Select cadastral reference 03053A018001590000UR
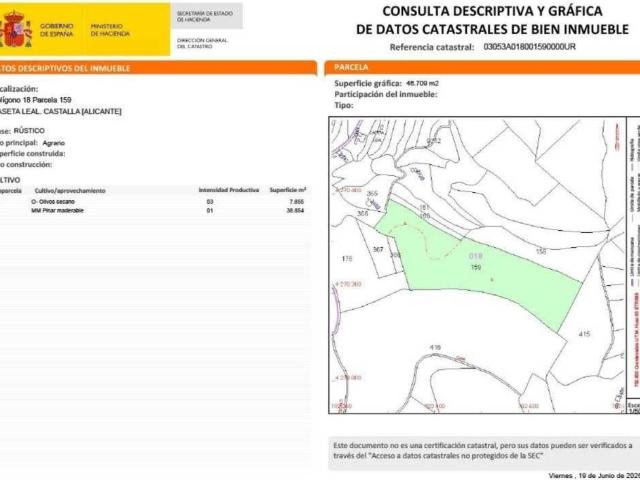 529,47
